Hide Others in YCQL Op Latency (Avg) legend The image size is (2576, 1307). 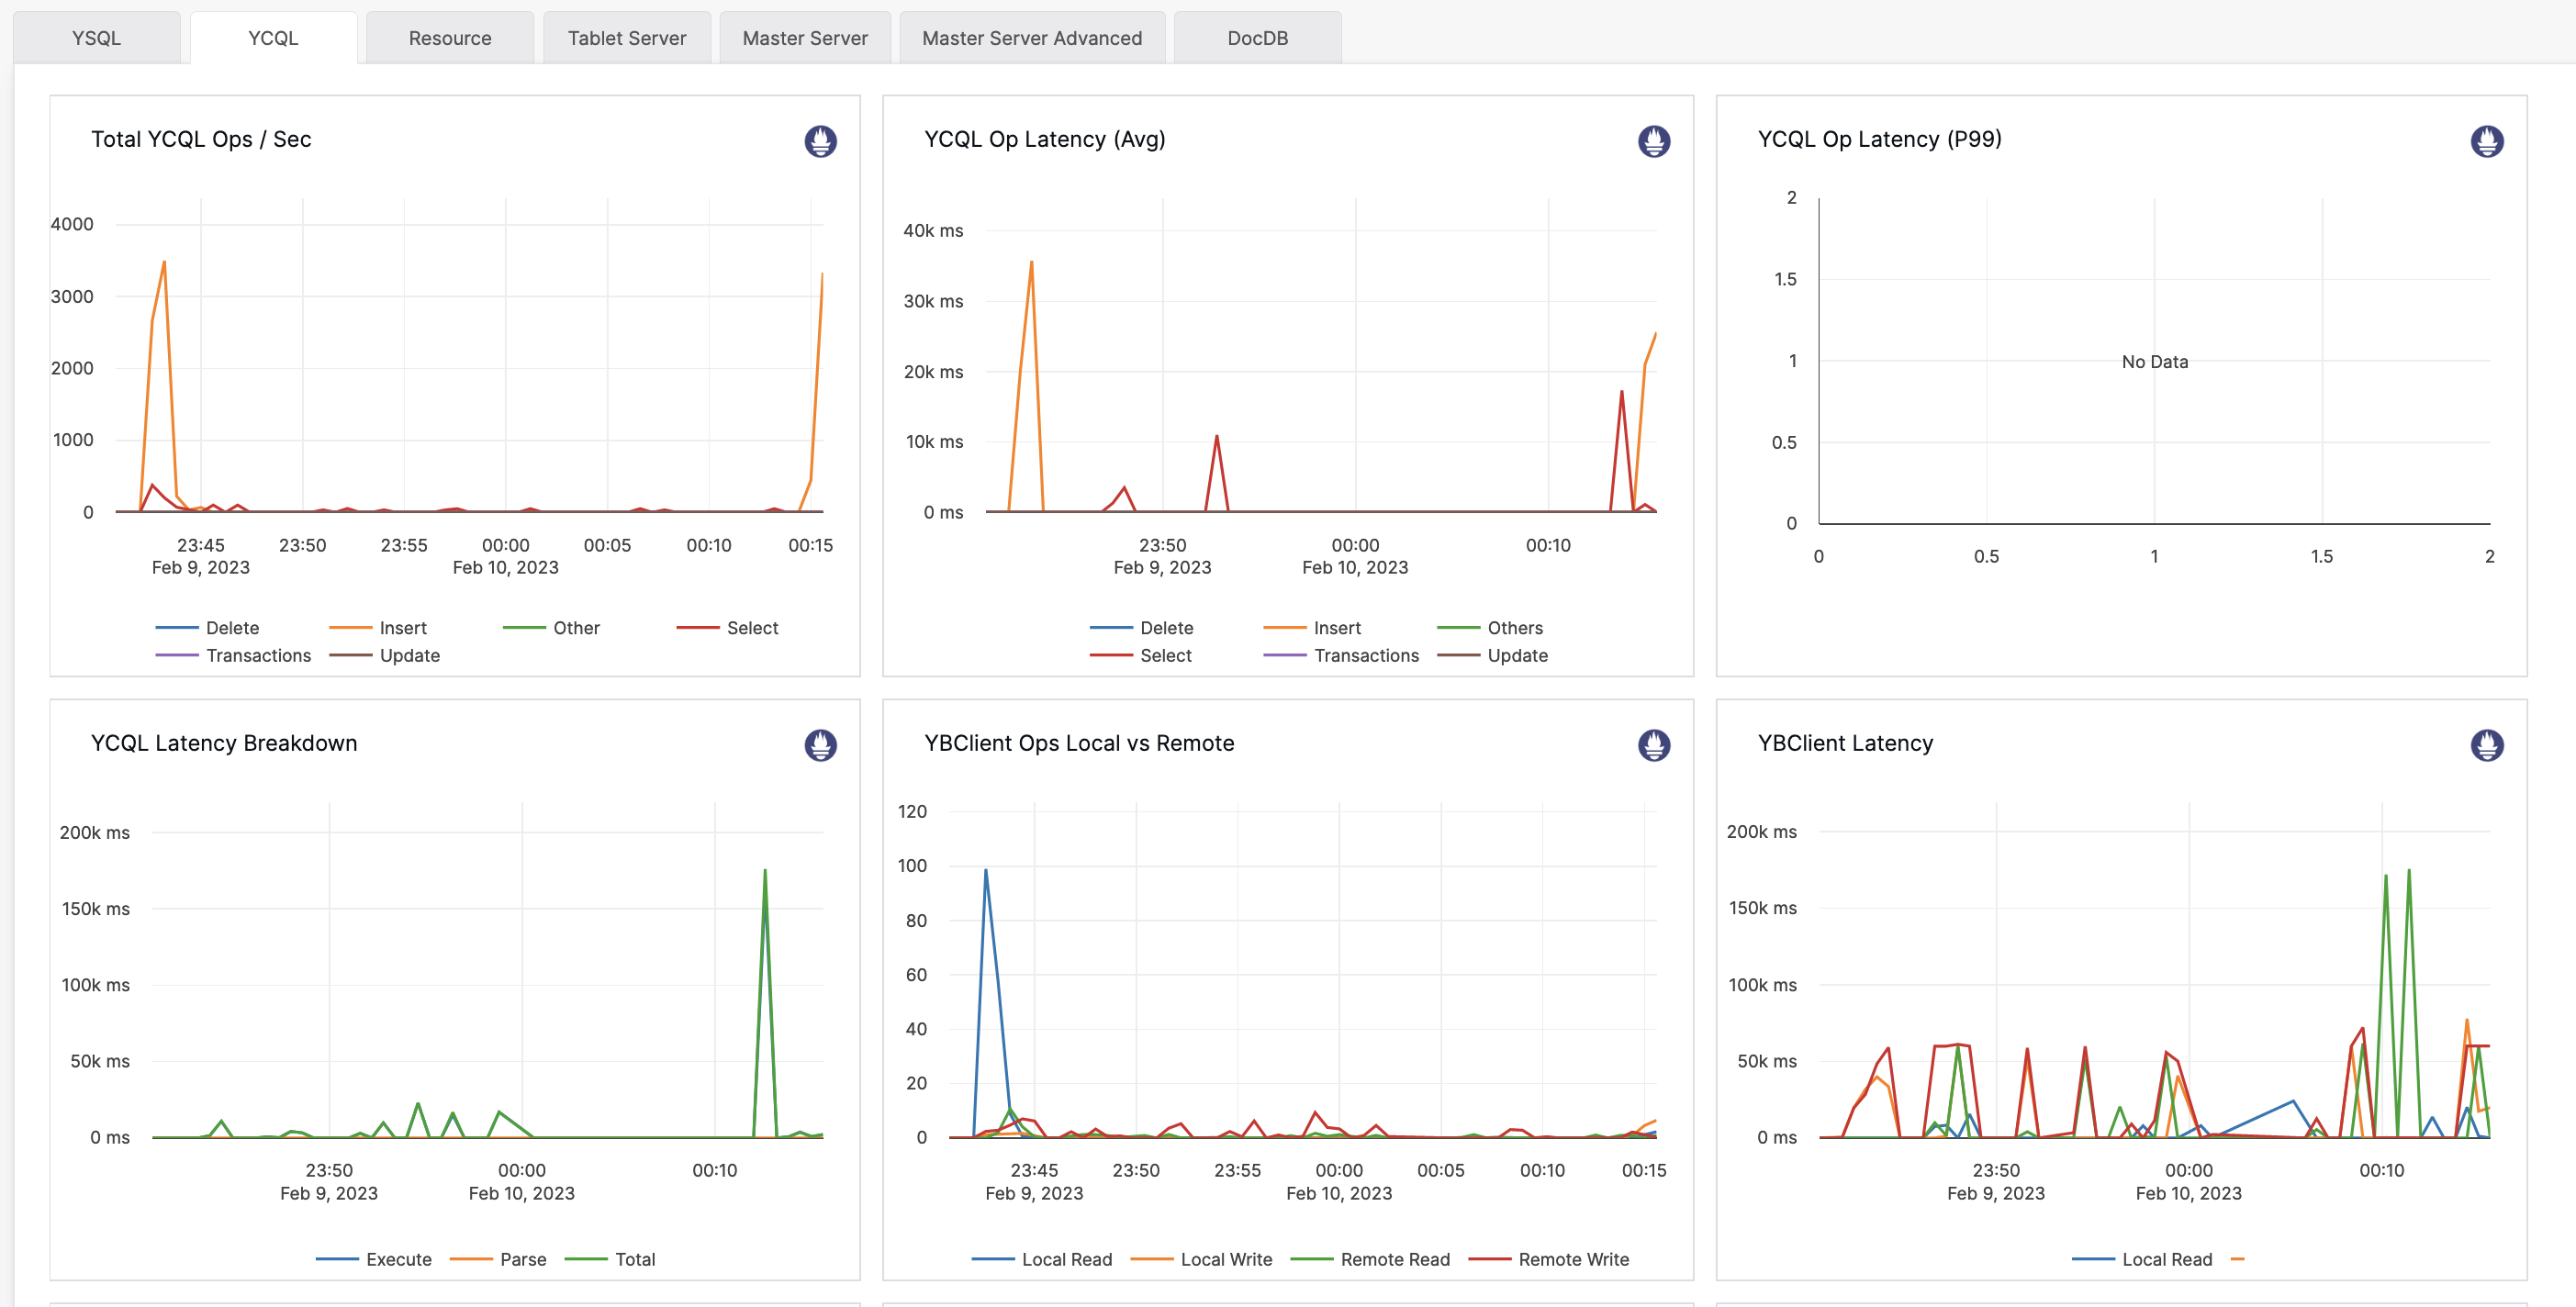(x=1490, y=628)
